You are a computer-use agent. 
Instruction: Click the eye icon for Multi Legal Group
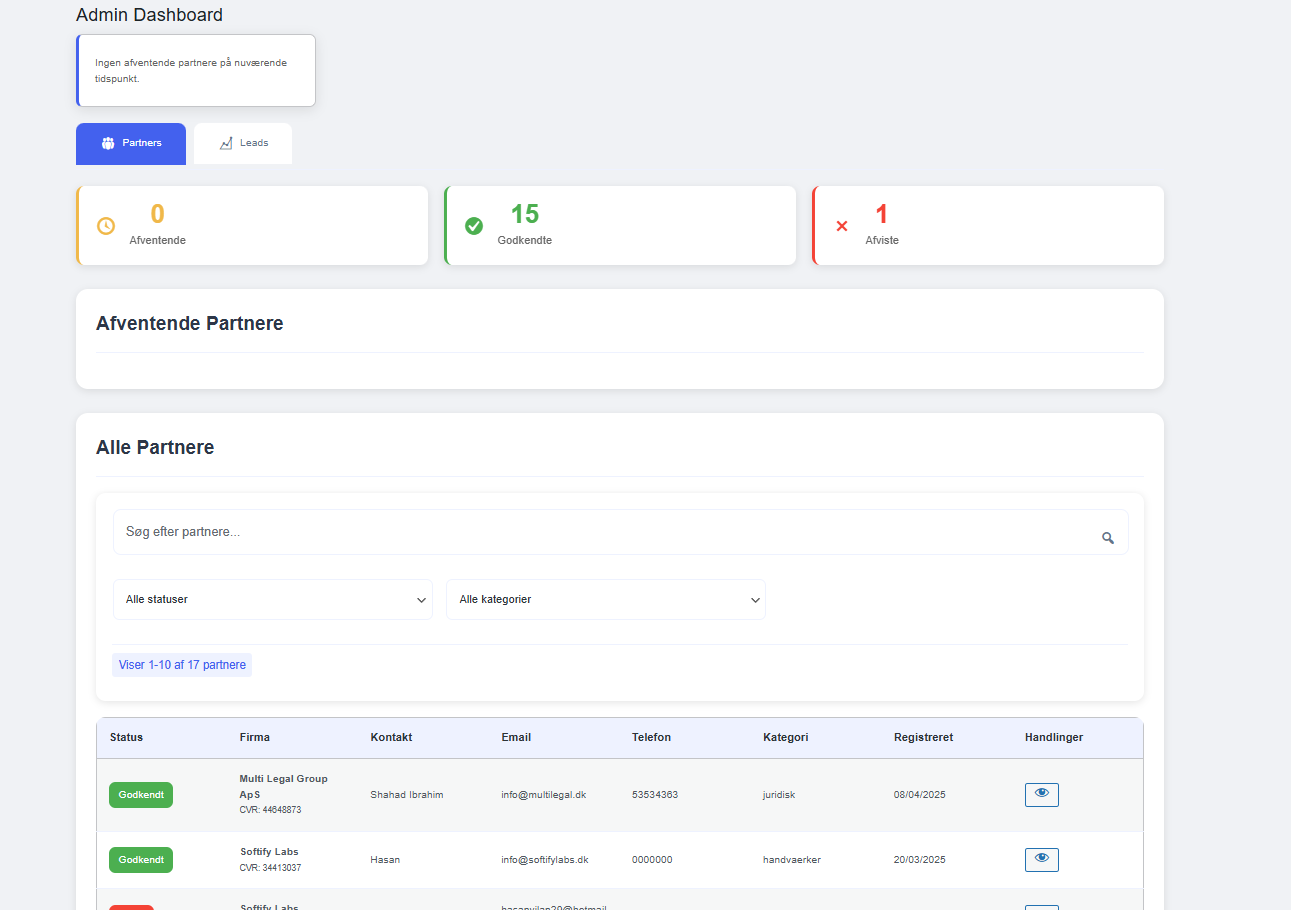[1041, 794]
